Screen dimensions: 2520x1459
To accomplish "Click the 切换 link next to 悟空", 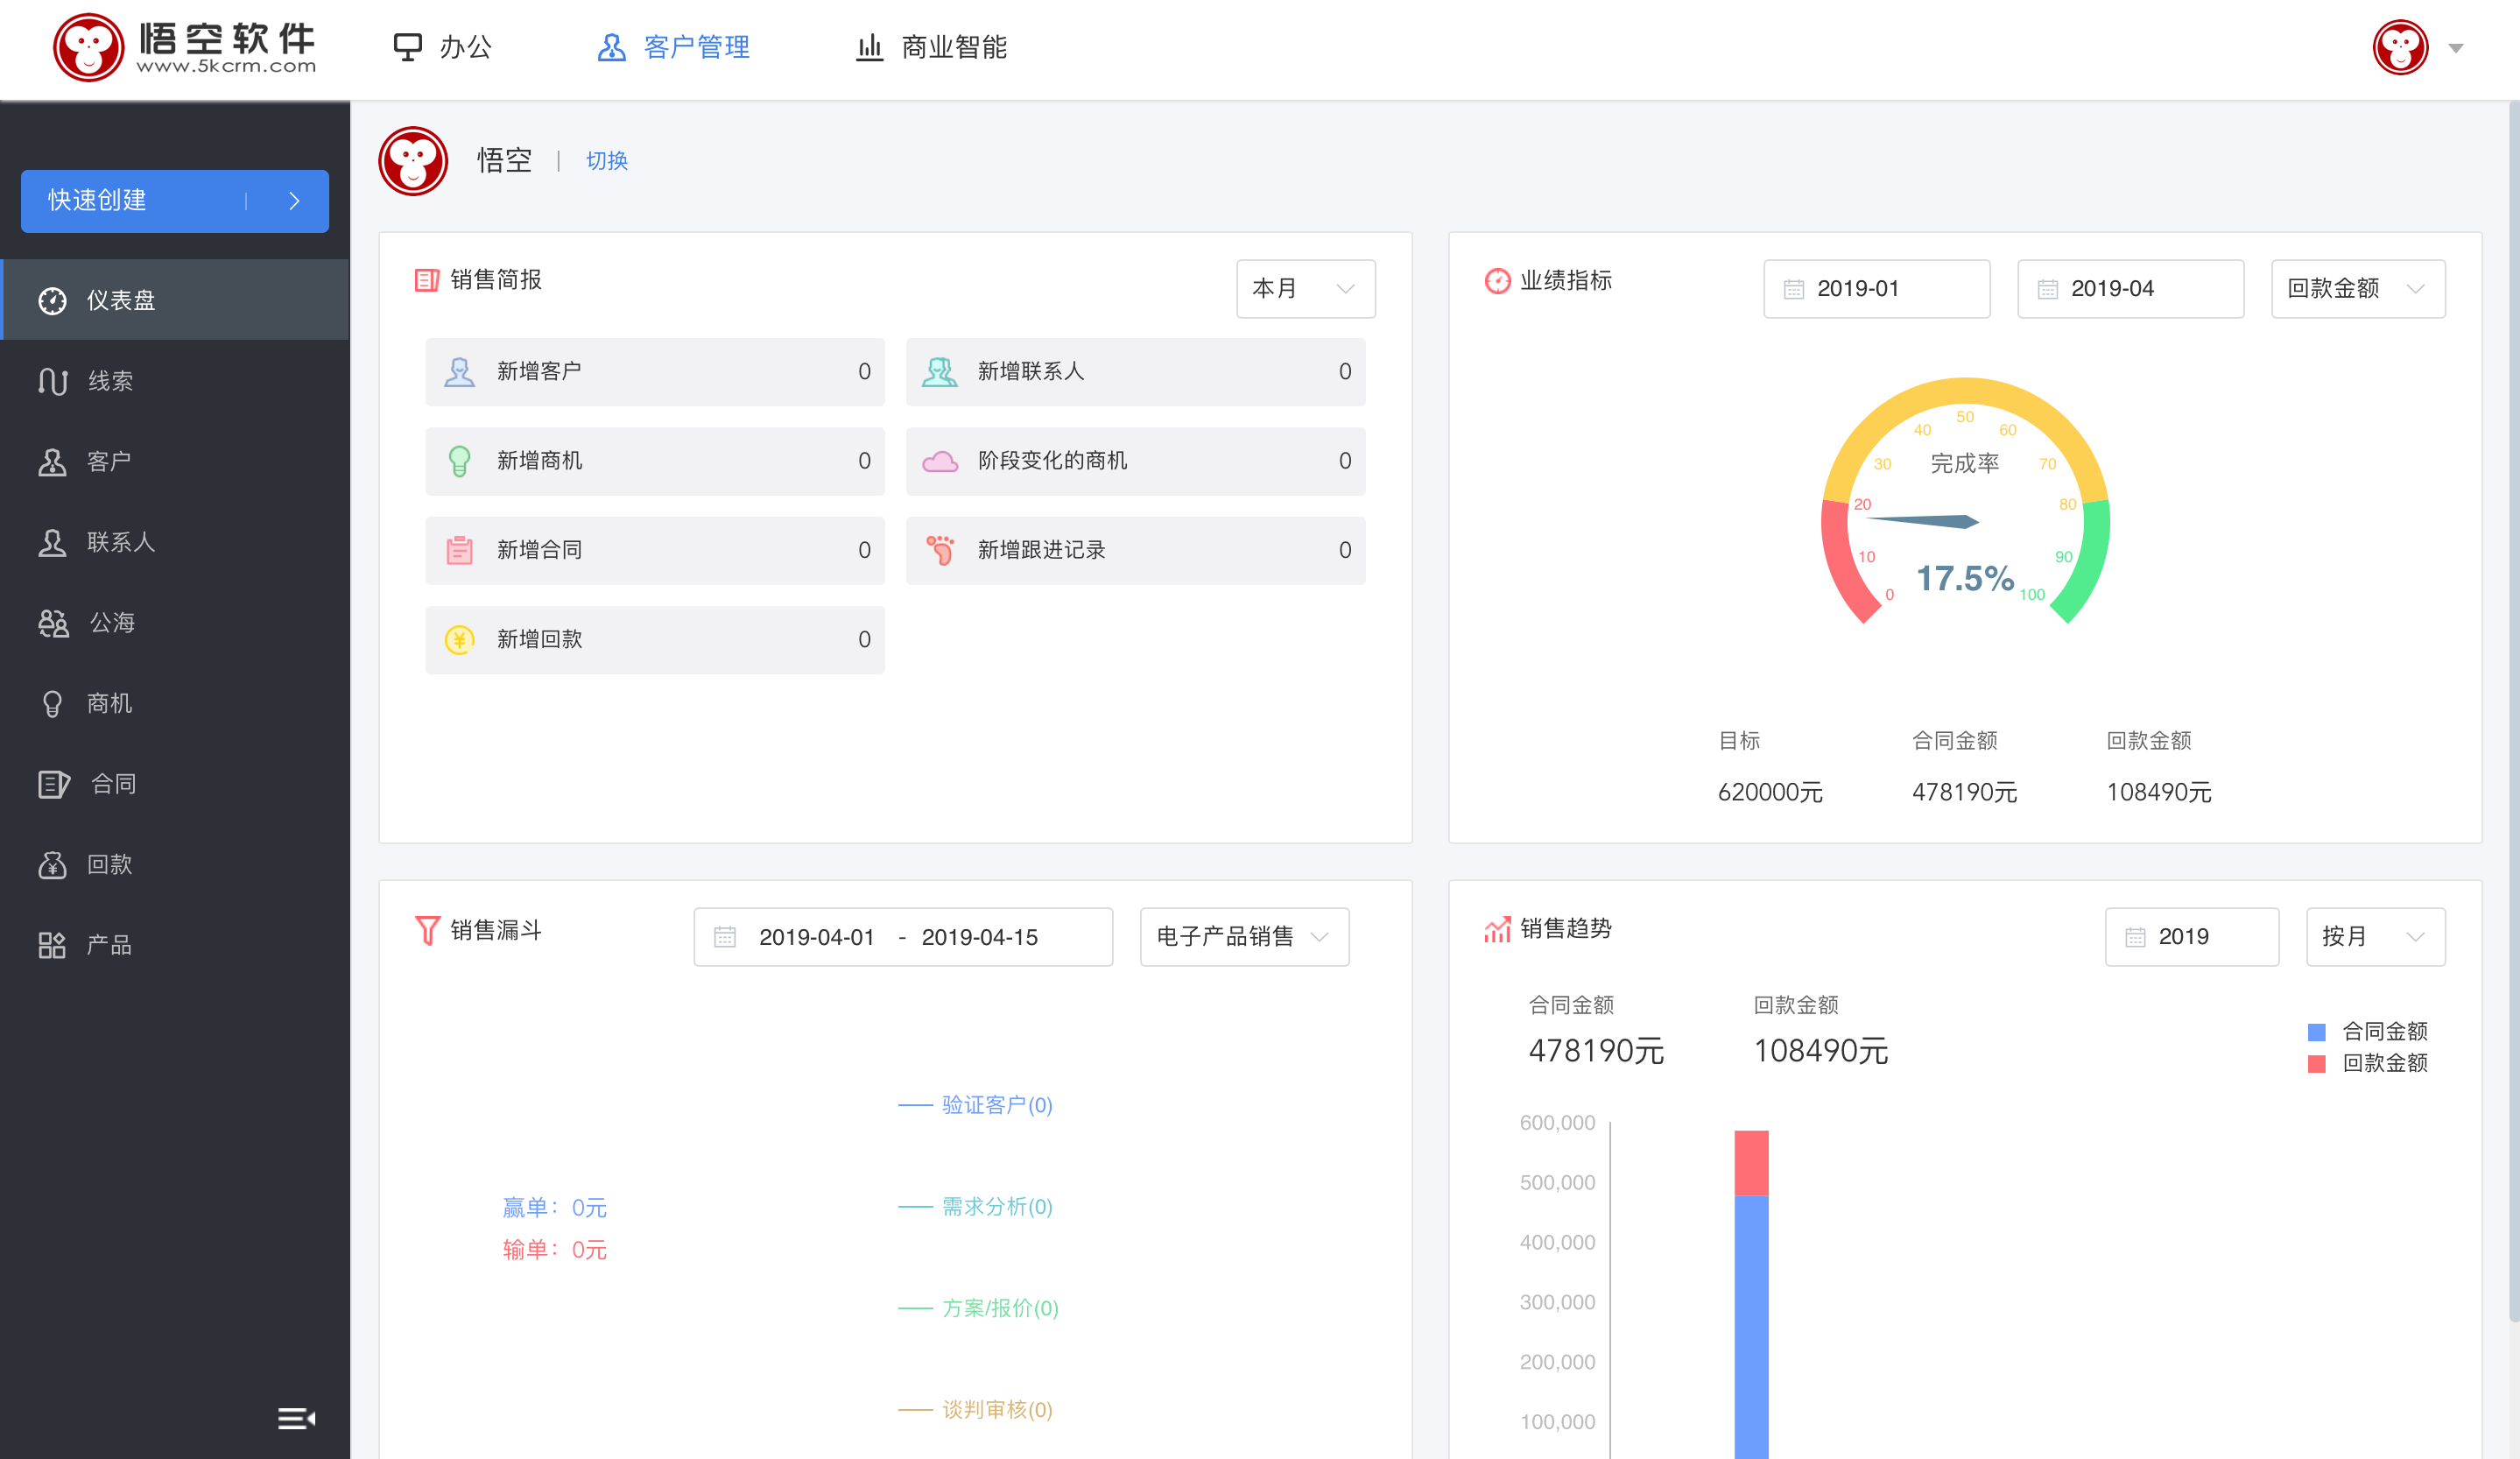I will coord(607,161).
